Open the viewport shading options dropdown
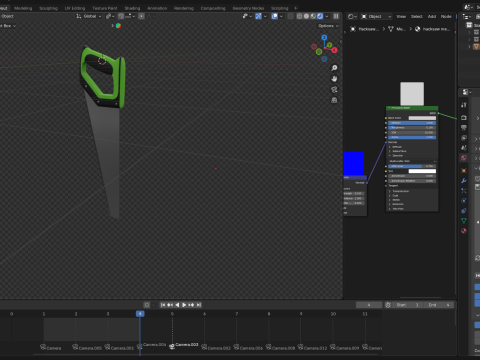Screen dimensions: 480x360 [x=327, y=16]
